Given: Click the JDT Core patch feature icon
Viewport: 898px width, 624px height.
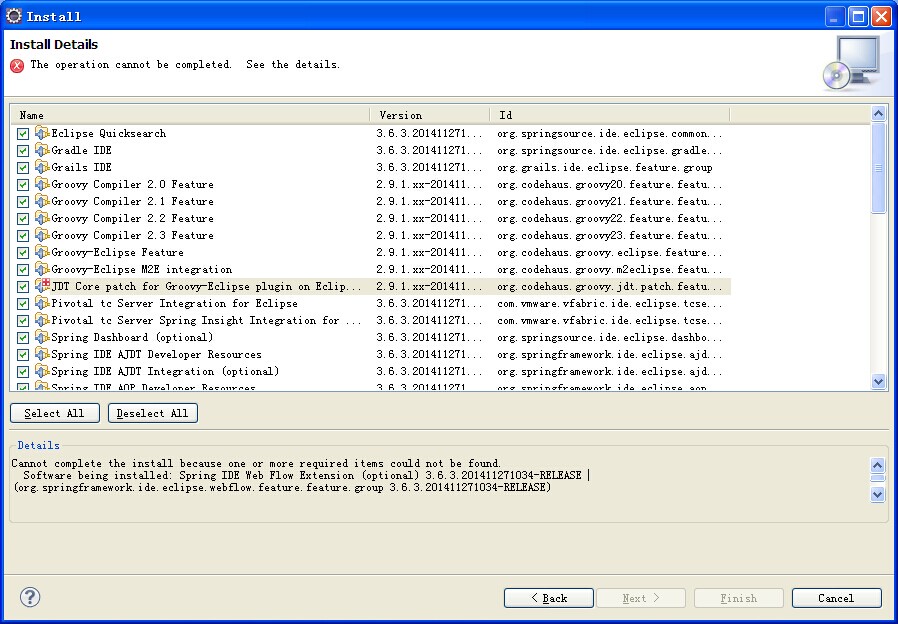Looking at the screenshot, I should pyautogui.click(x=42, y=286).
